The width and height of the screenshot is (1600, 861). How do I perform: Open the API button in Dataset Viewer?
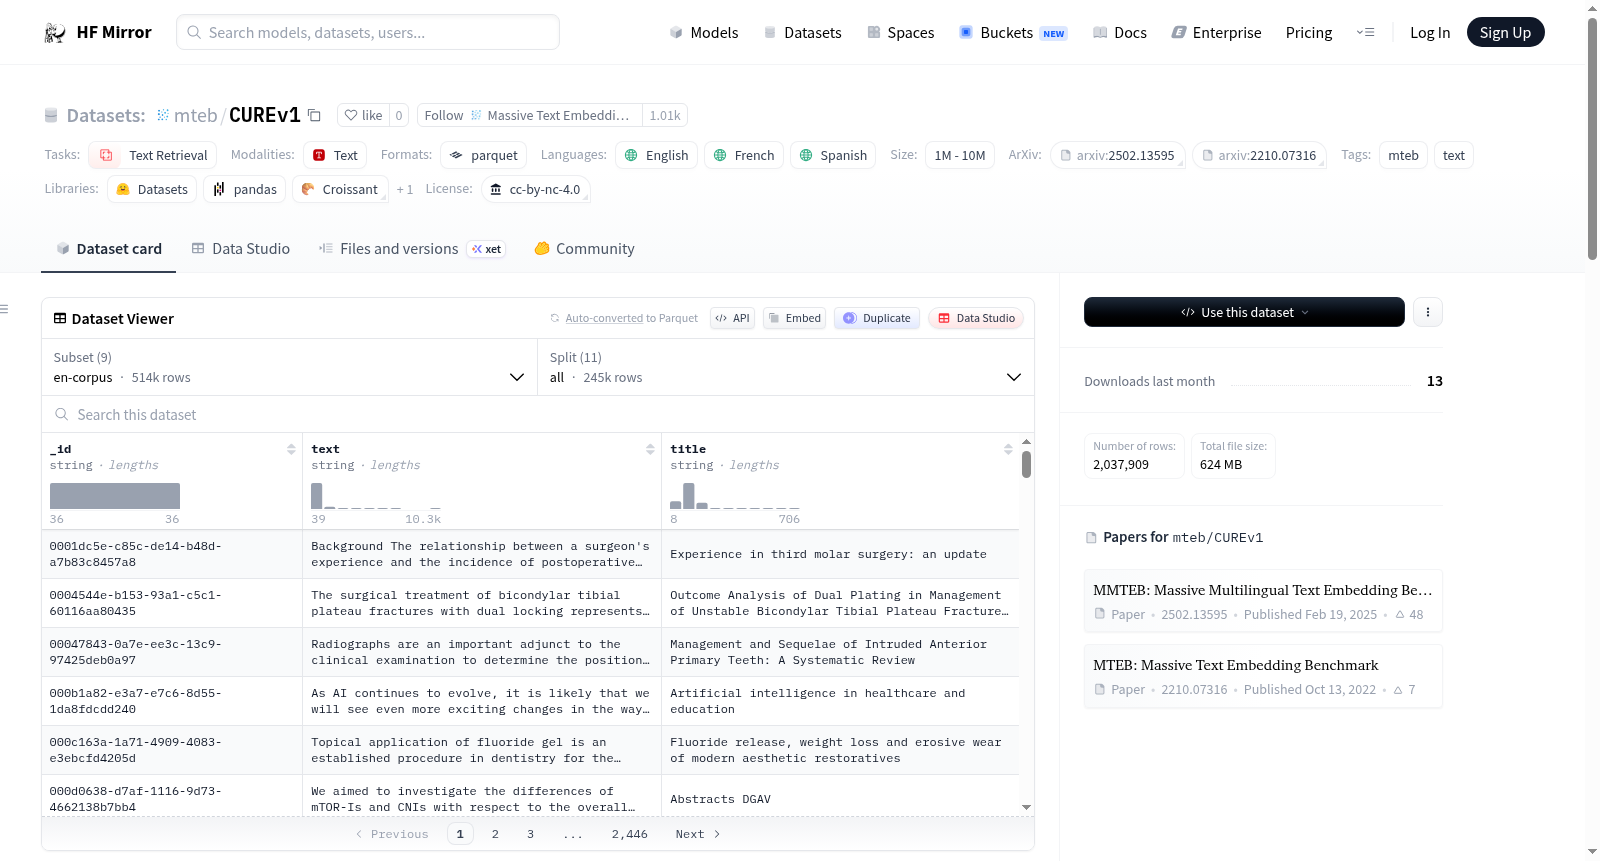(732, 318)
